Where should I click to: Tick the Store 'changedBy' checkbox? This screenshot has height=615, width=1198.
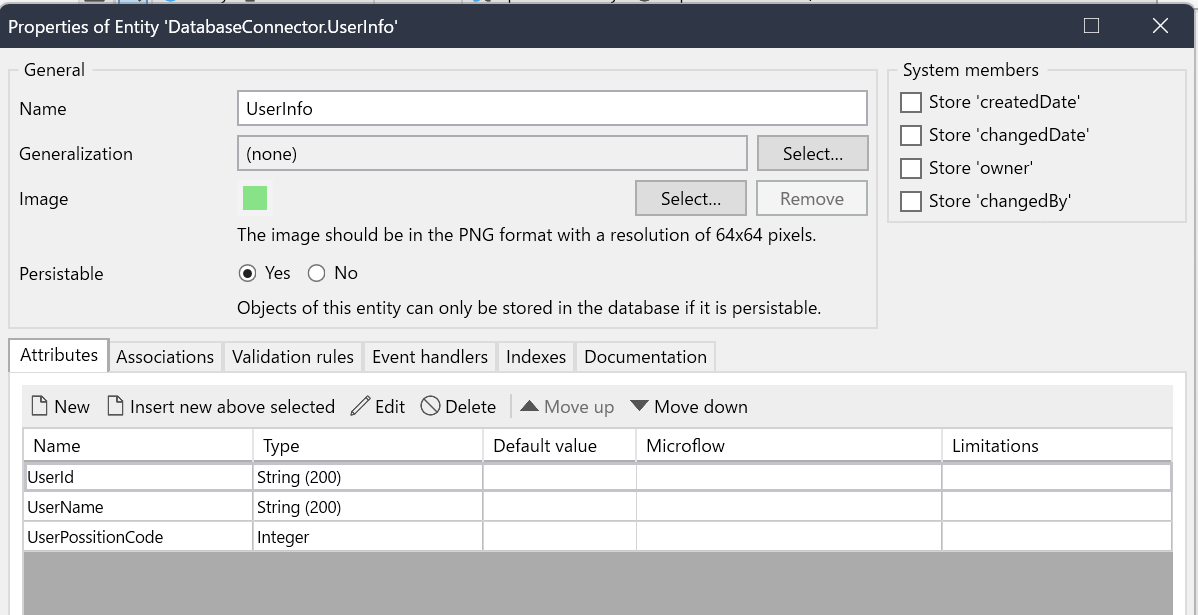[911, 201]
